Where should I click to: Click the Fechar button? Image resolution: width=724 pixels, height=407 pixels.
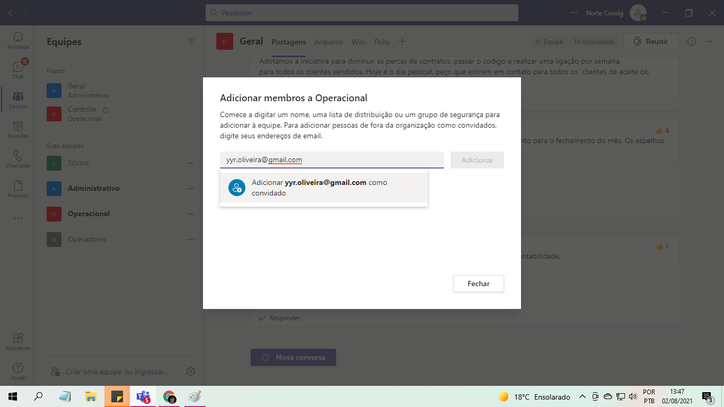[x=478, y=284]
